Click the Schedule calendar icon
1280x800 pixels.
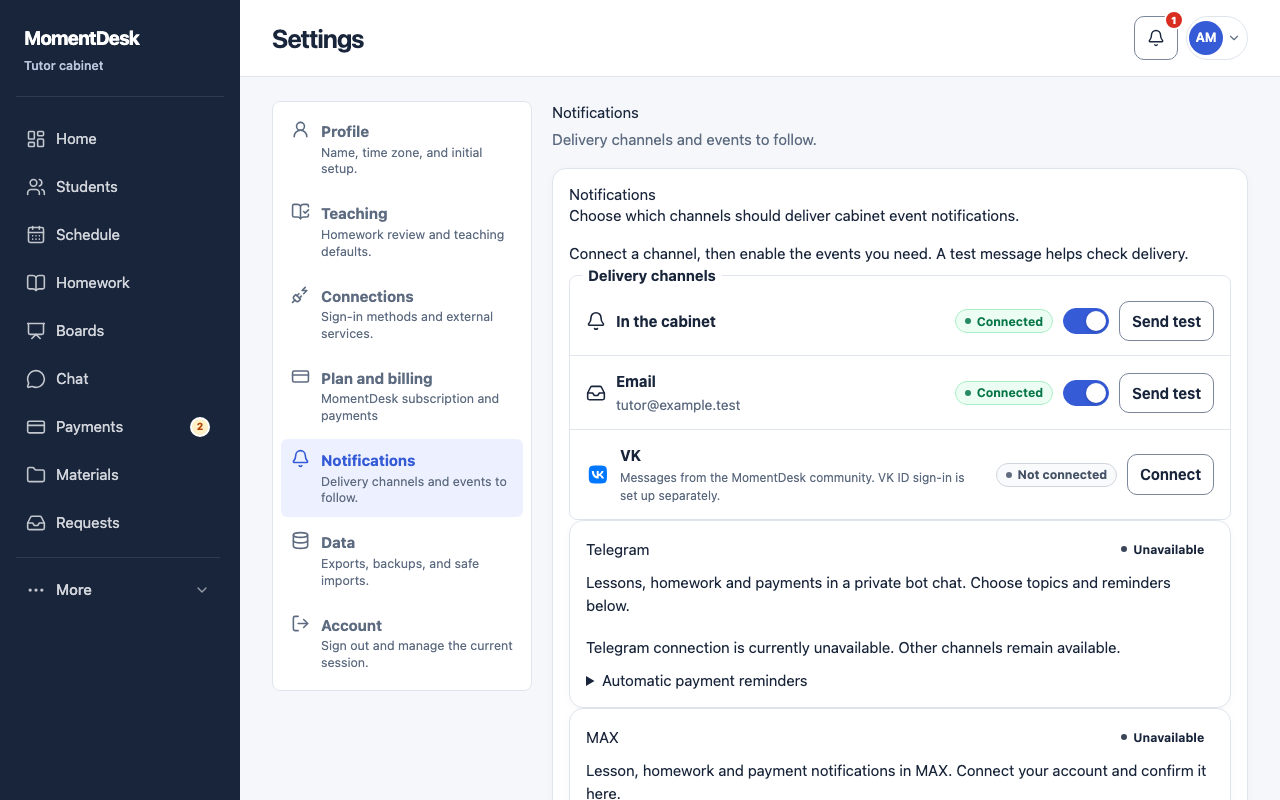tap(36, 235)
